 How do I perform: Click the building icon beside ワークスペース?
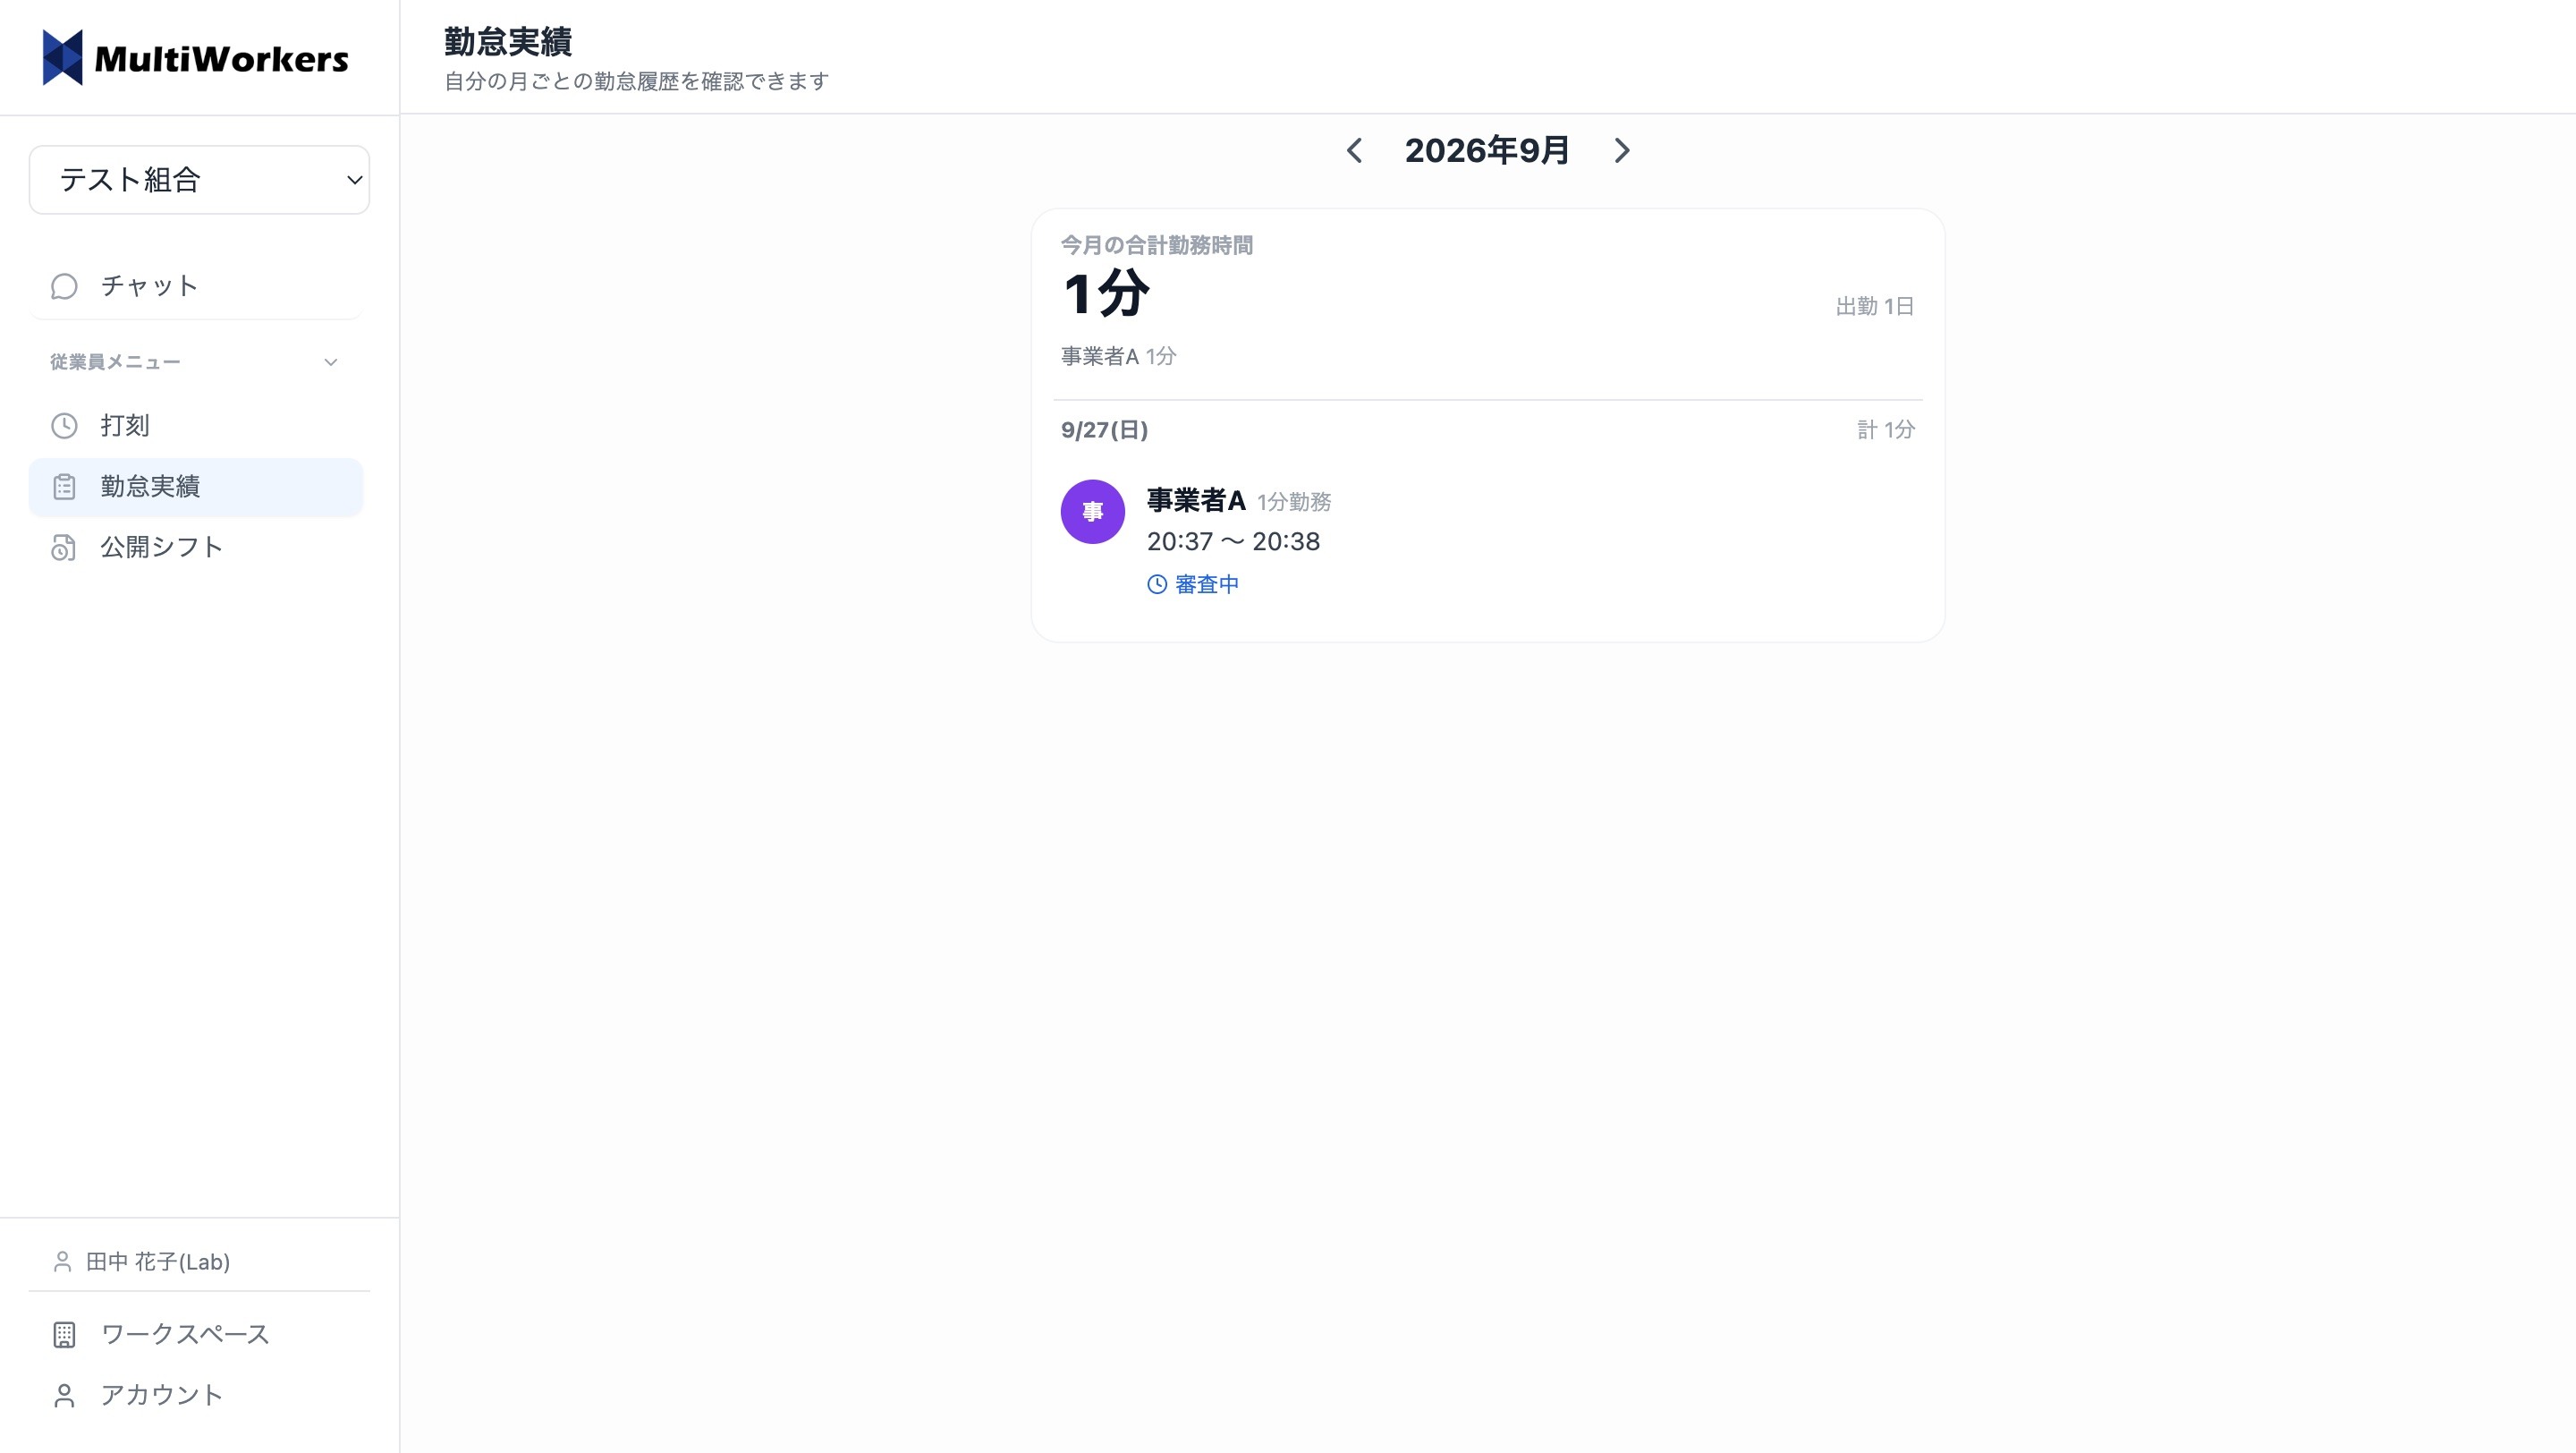coord(64,1335)
